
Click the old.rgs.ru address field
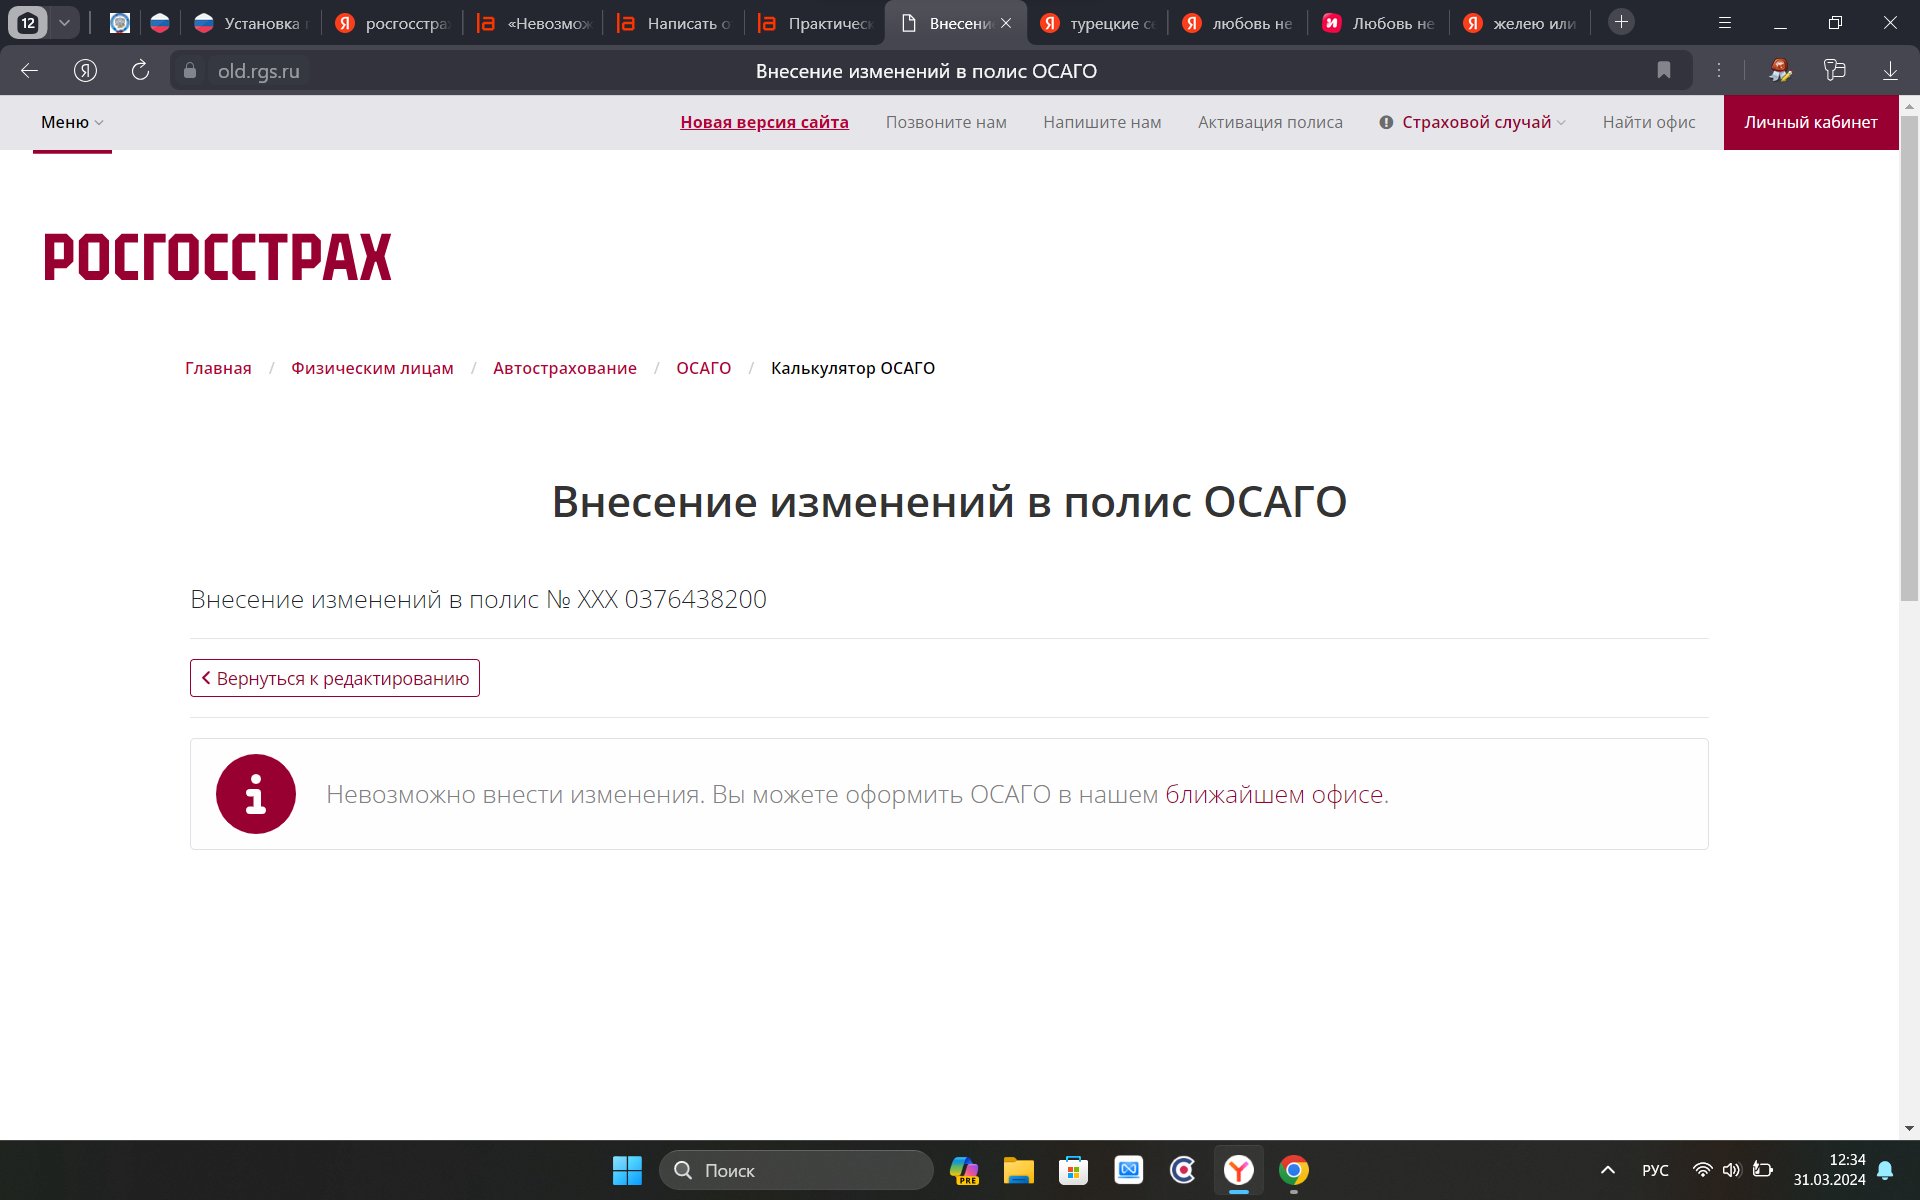(x=259, y=71)
